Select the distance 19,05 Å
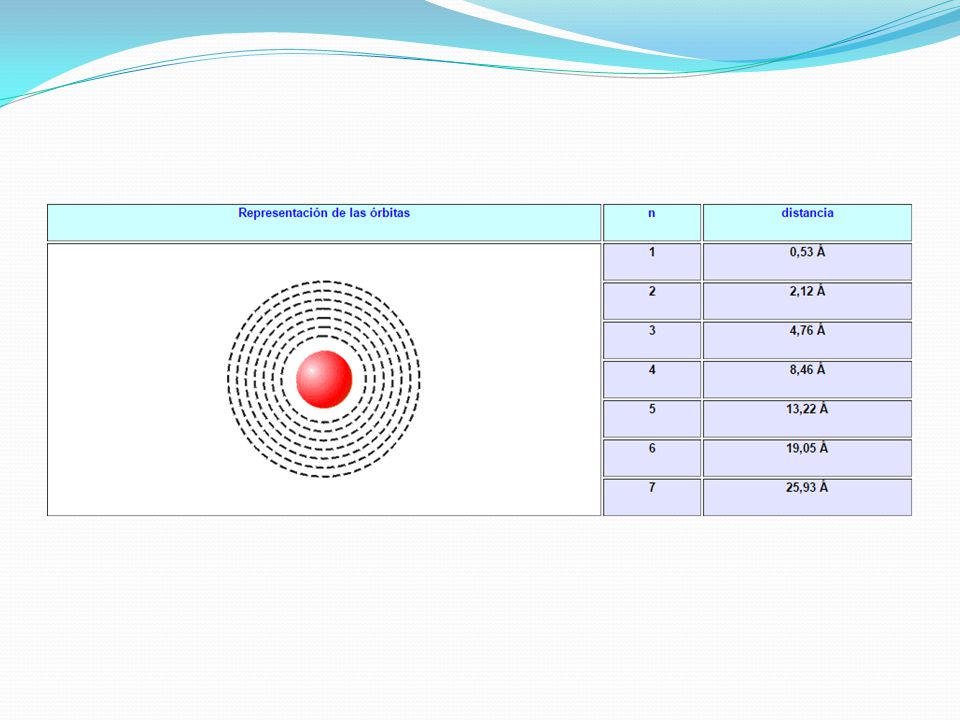The image size is (960, 720). [807, 458]
